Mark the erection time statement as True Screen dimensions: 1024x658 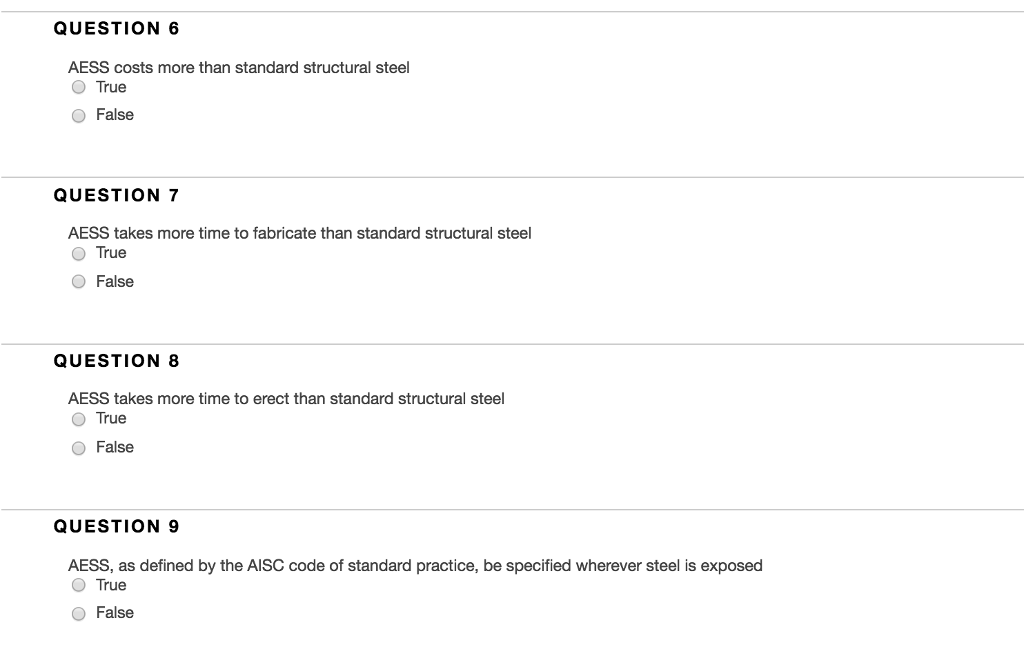(x=78, y=419)
